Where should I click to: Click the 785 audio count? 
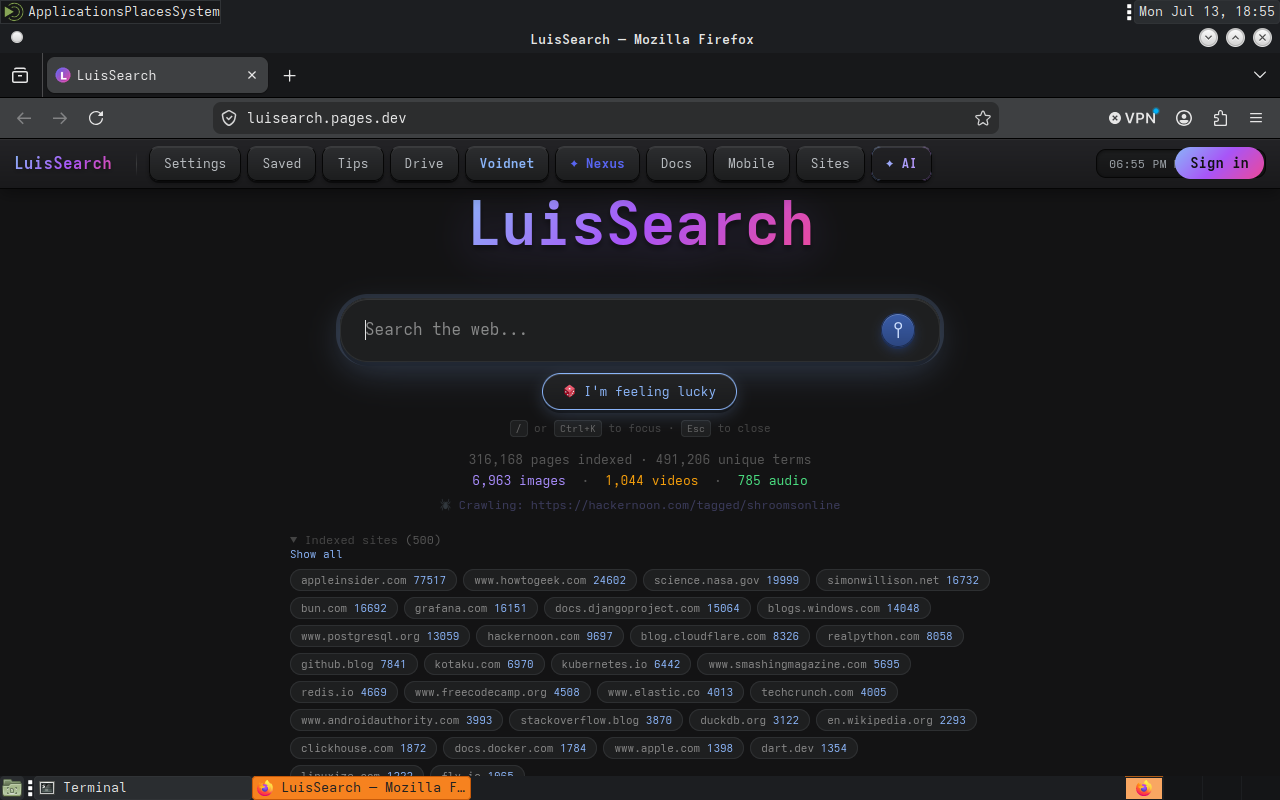(772, 480)
